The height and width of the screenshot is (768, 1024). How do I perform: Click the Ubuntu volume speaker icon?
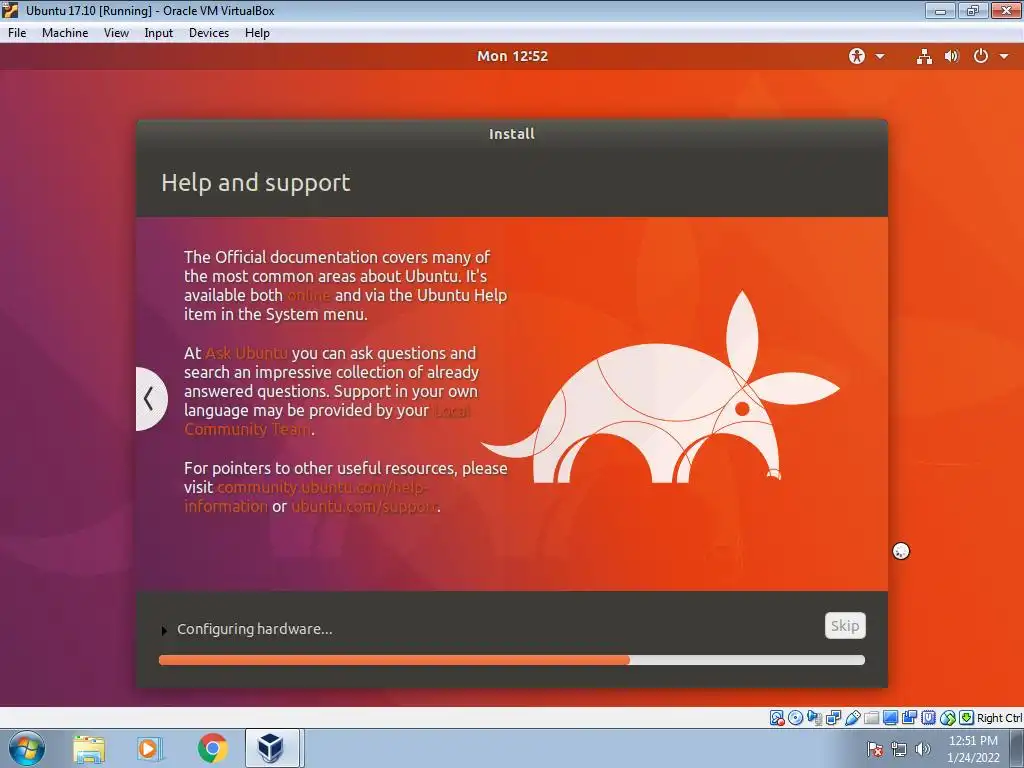point(952,56)
